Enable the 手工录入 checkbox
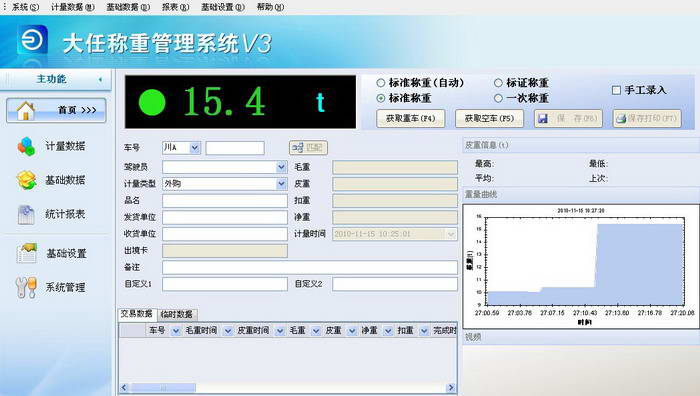Screen dimensions: 700x396 click(x=616, y=90)
